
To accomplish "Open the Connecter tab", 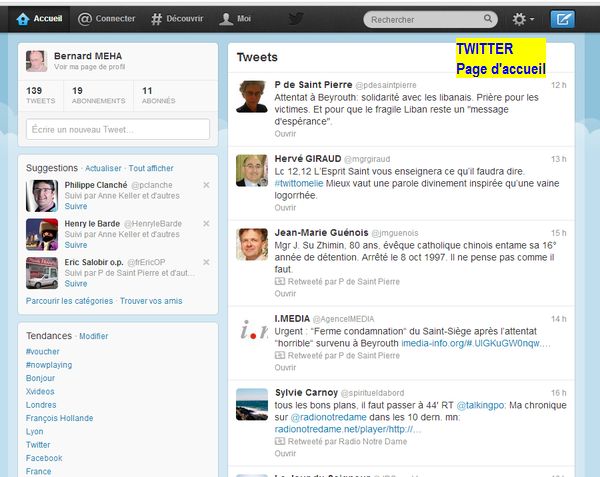I will click(x=106, y=18).
